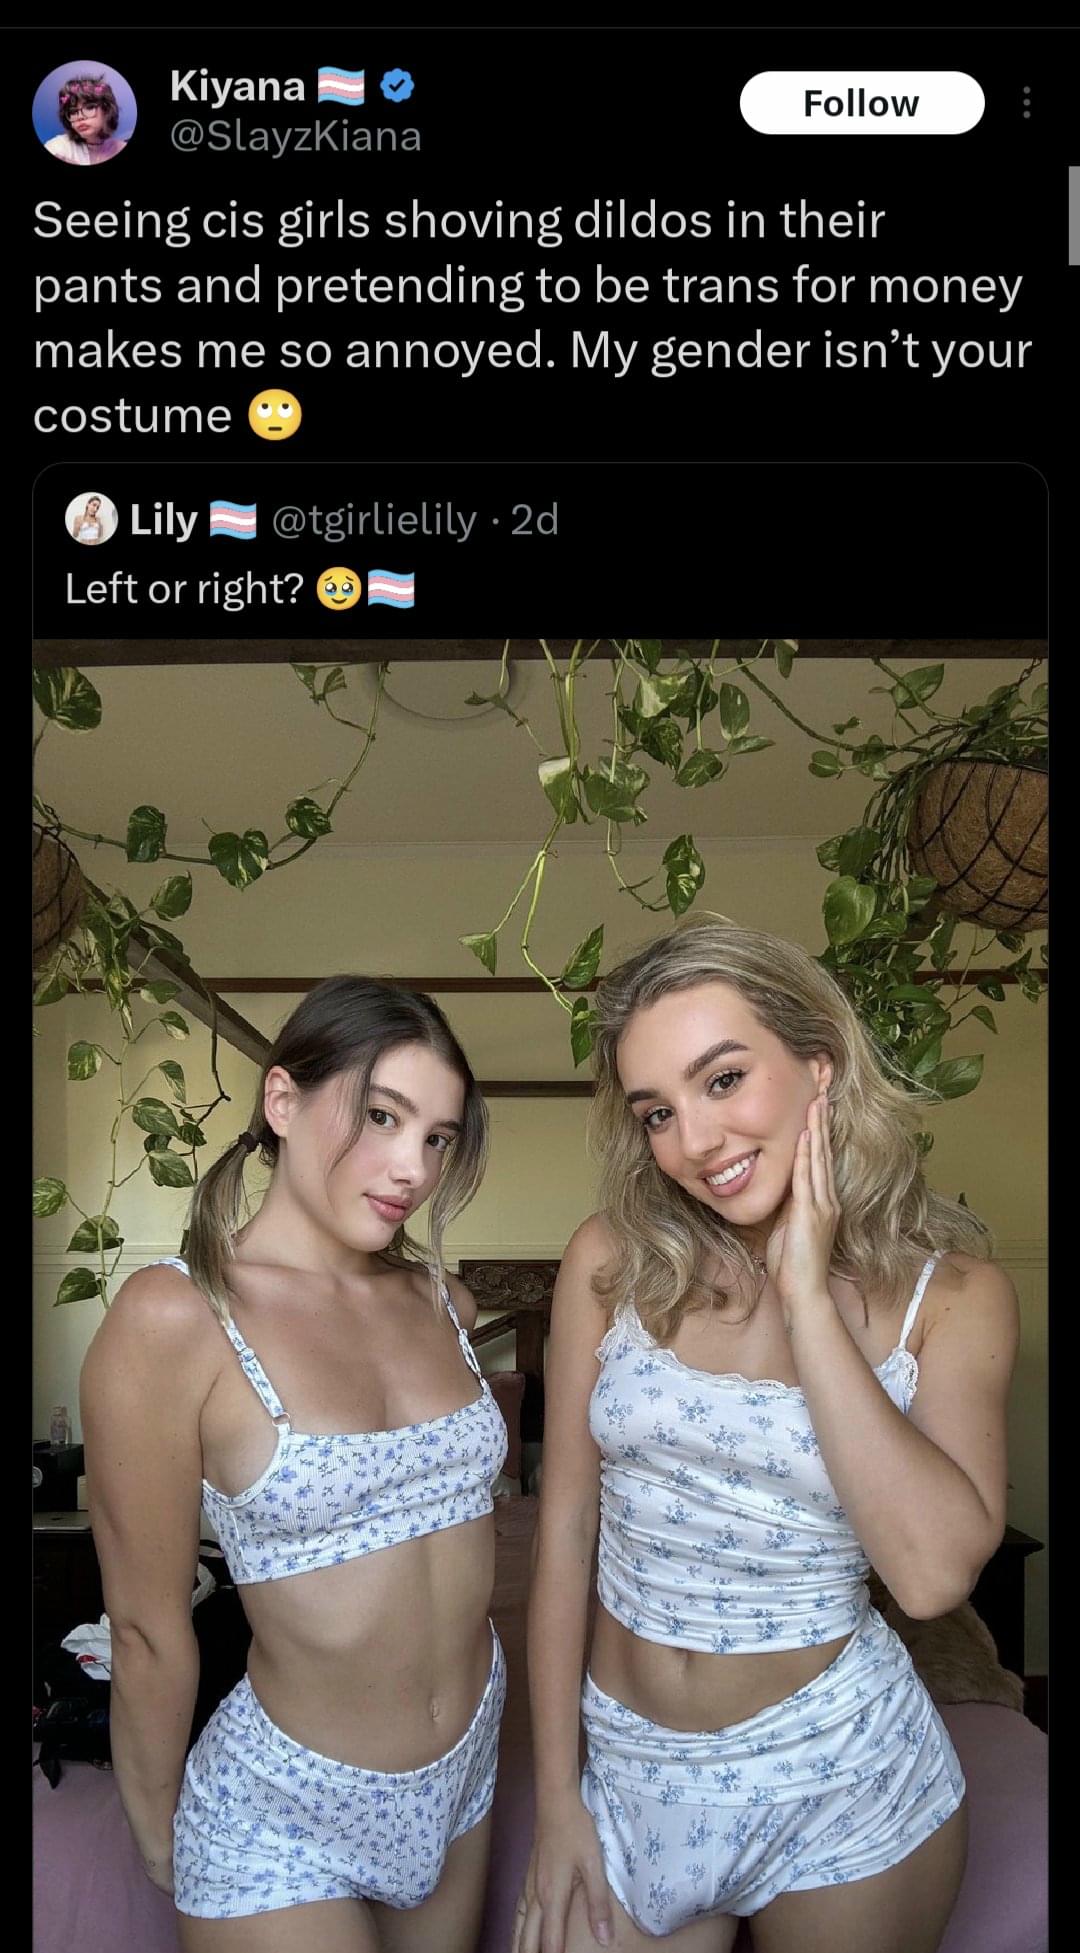Click the flag emoji after 'Left or right?'
Viewport: 1080px width, 1953px height.
coord(390,590)
